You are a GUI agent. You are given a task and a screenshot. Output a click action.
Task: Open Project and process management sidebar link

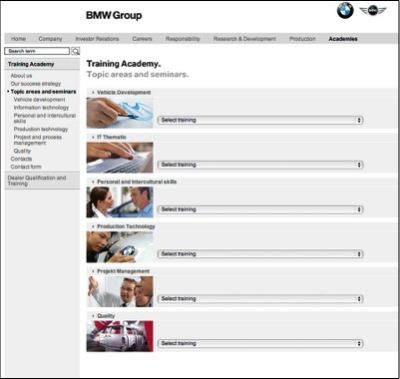point(38,140)
